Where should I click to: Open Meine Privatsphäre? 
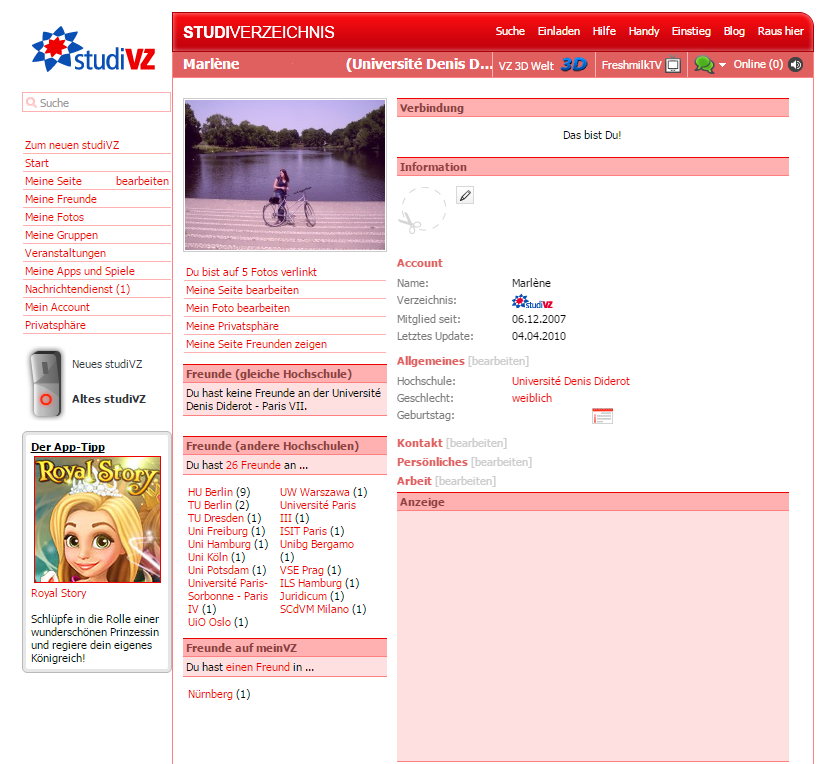click(232, 326)
